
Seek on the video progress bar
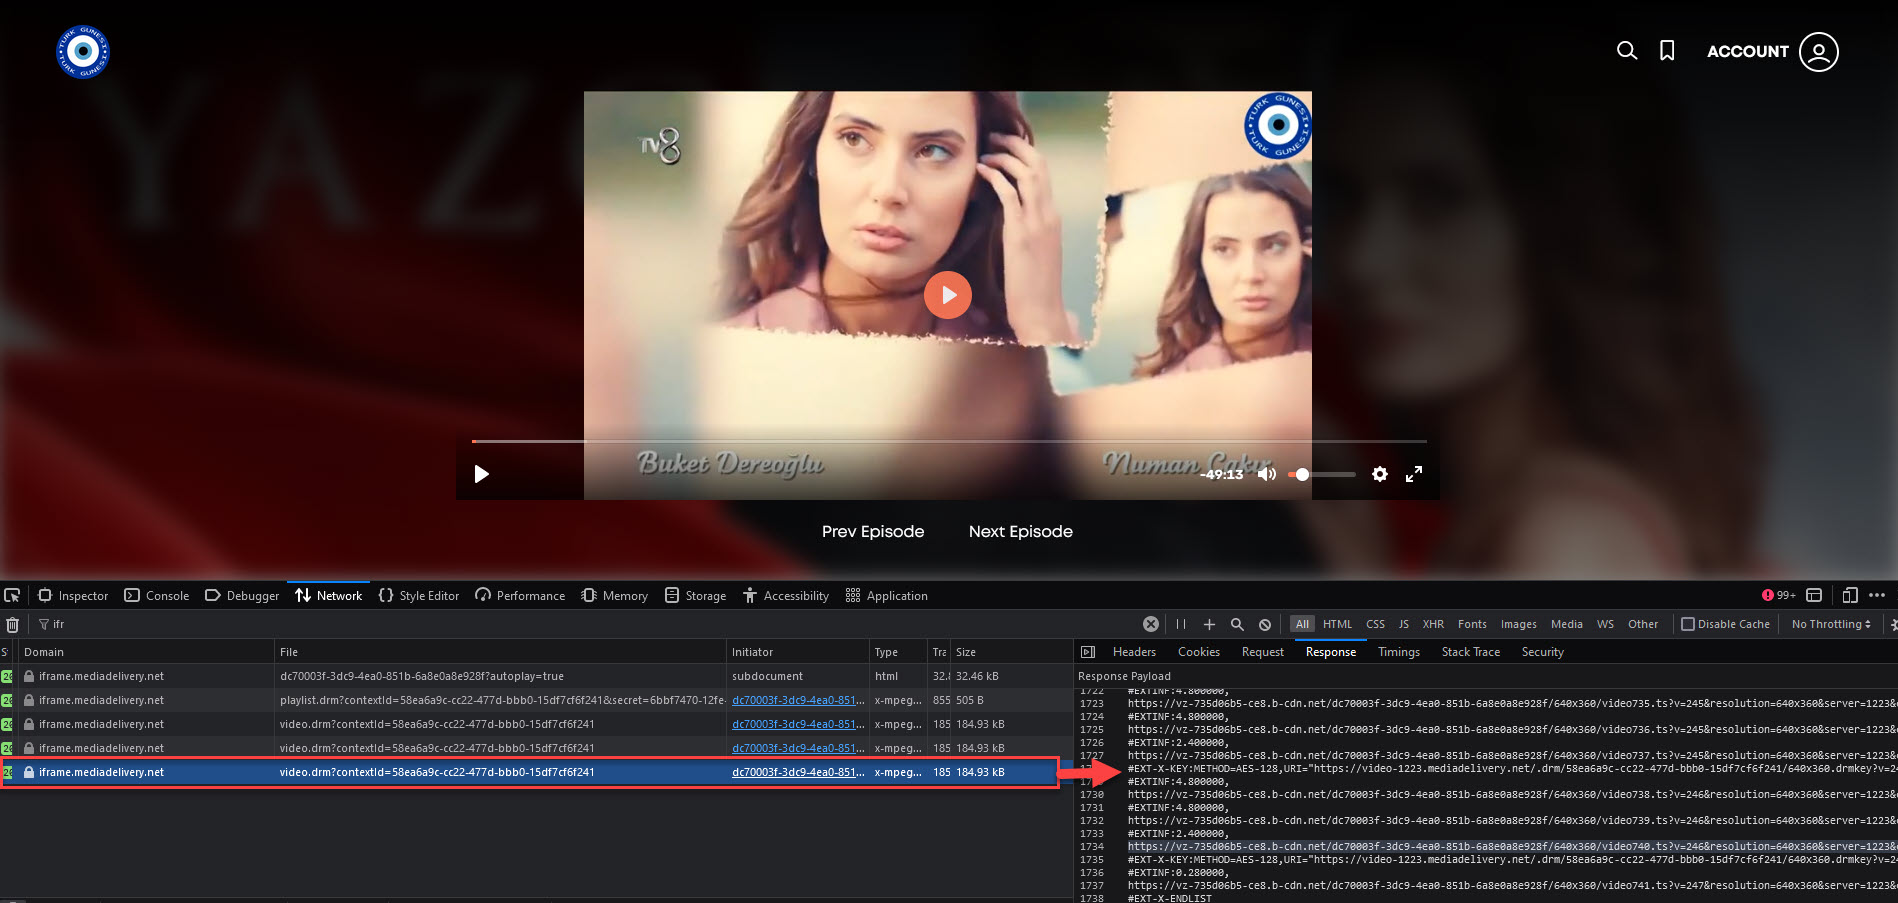point(949,441)
